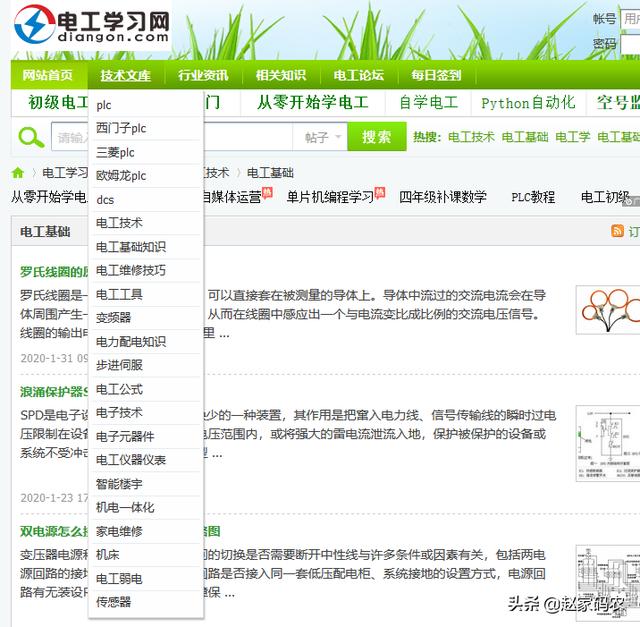640x627 pixels.
Task: Open 相关知识 in the navigation bar
Action: [281, 75]
